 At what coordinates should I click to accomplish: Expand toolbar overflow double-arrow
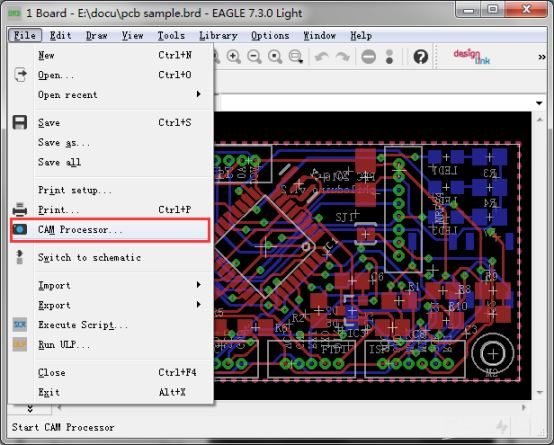pos(542,57)
